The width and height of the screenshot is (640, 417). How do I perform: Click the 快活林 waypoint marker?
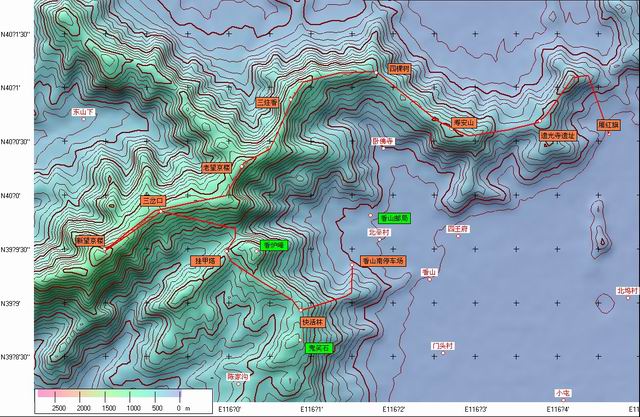coord(313,323)
